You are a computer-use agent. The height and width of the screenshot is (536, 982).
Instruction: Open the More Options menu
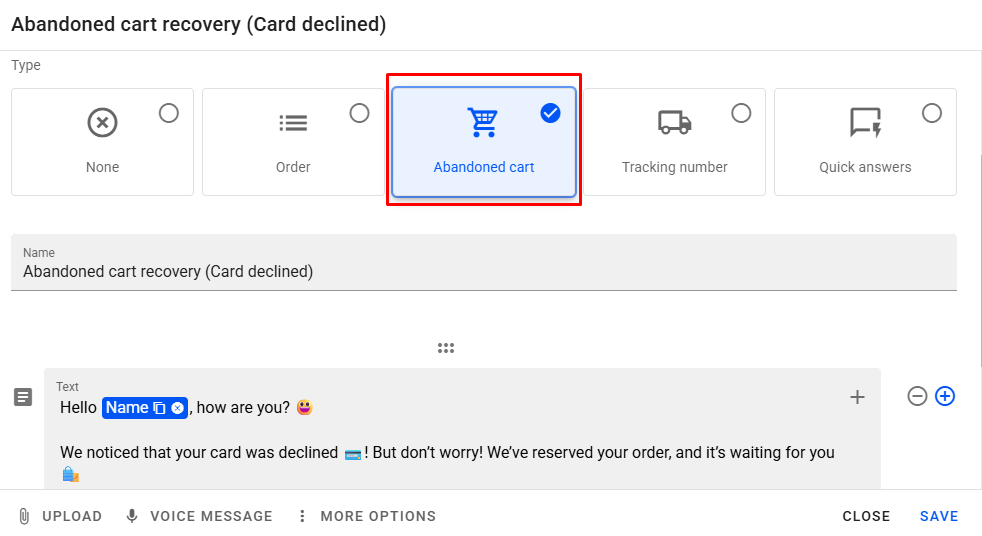[367, 516]
